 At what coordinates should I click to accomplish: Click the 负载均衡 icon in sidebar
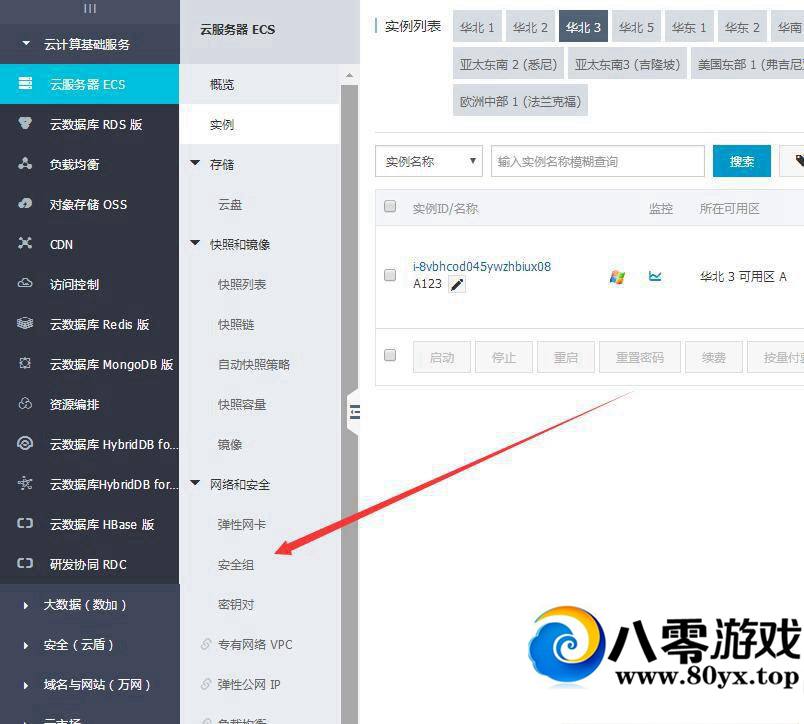25,163
